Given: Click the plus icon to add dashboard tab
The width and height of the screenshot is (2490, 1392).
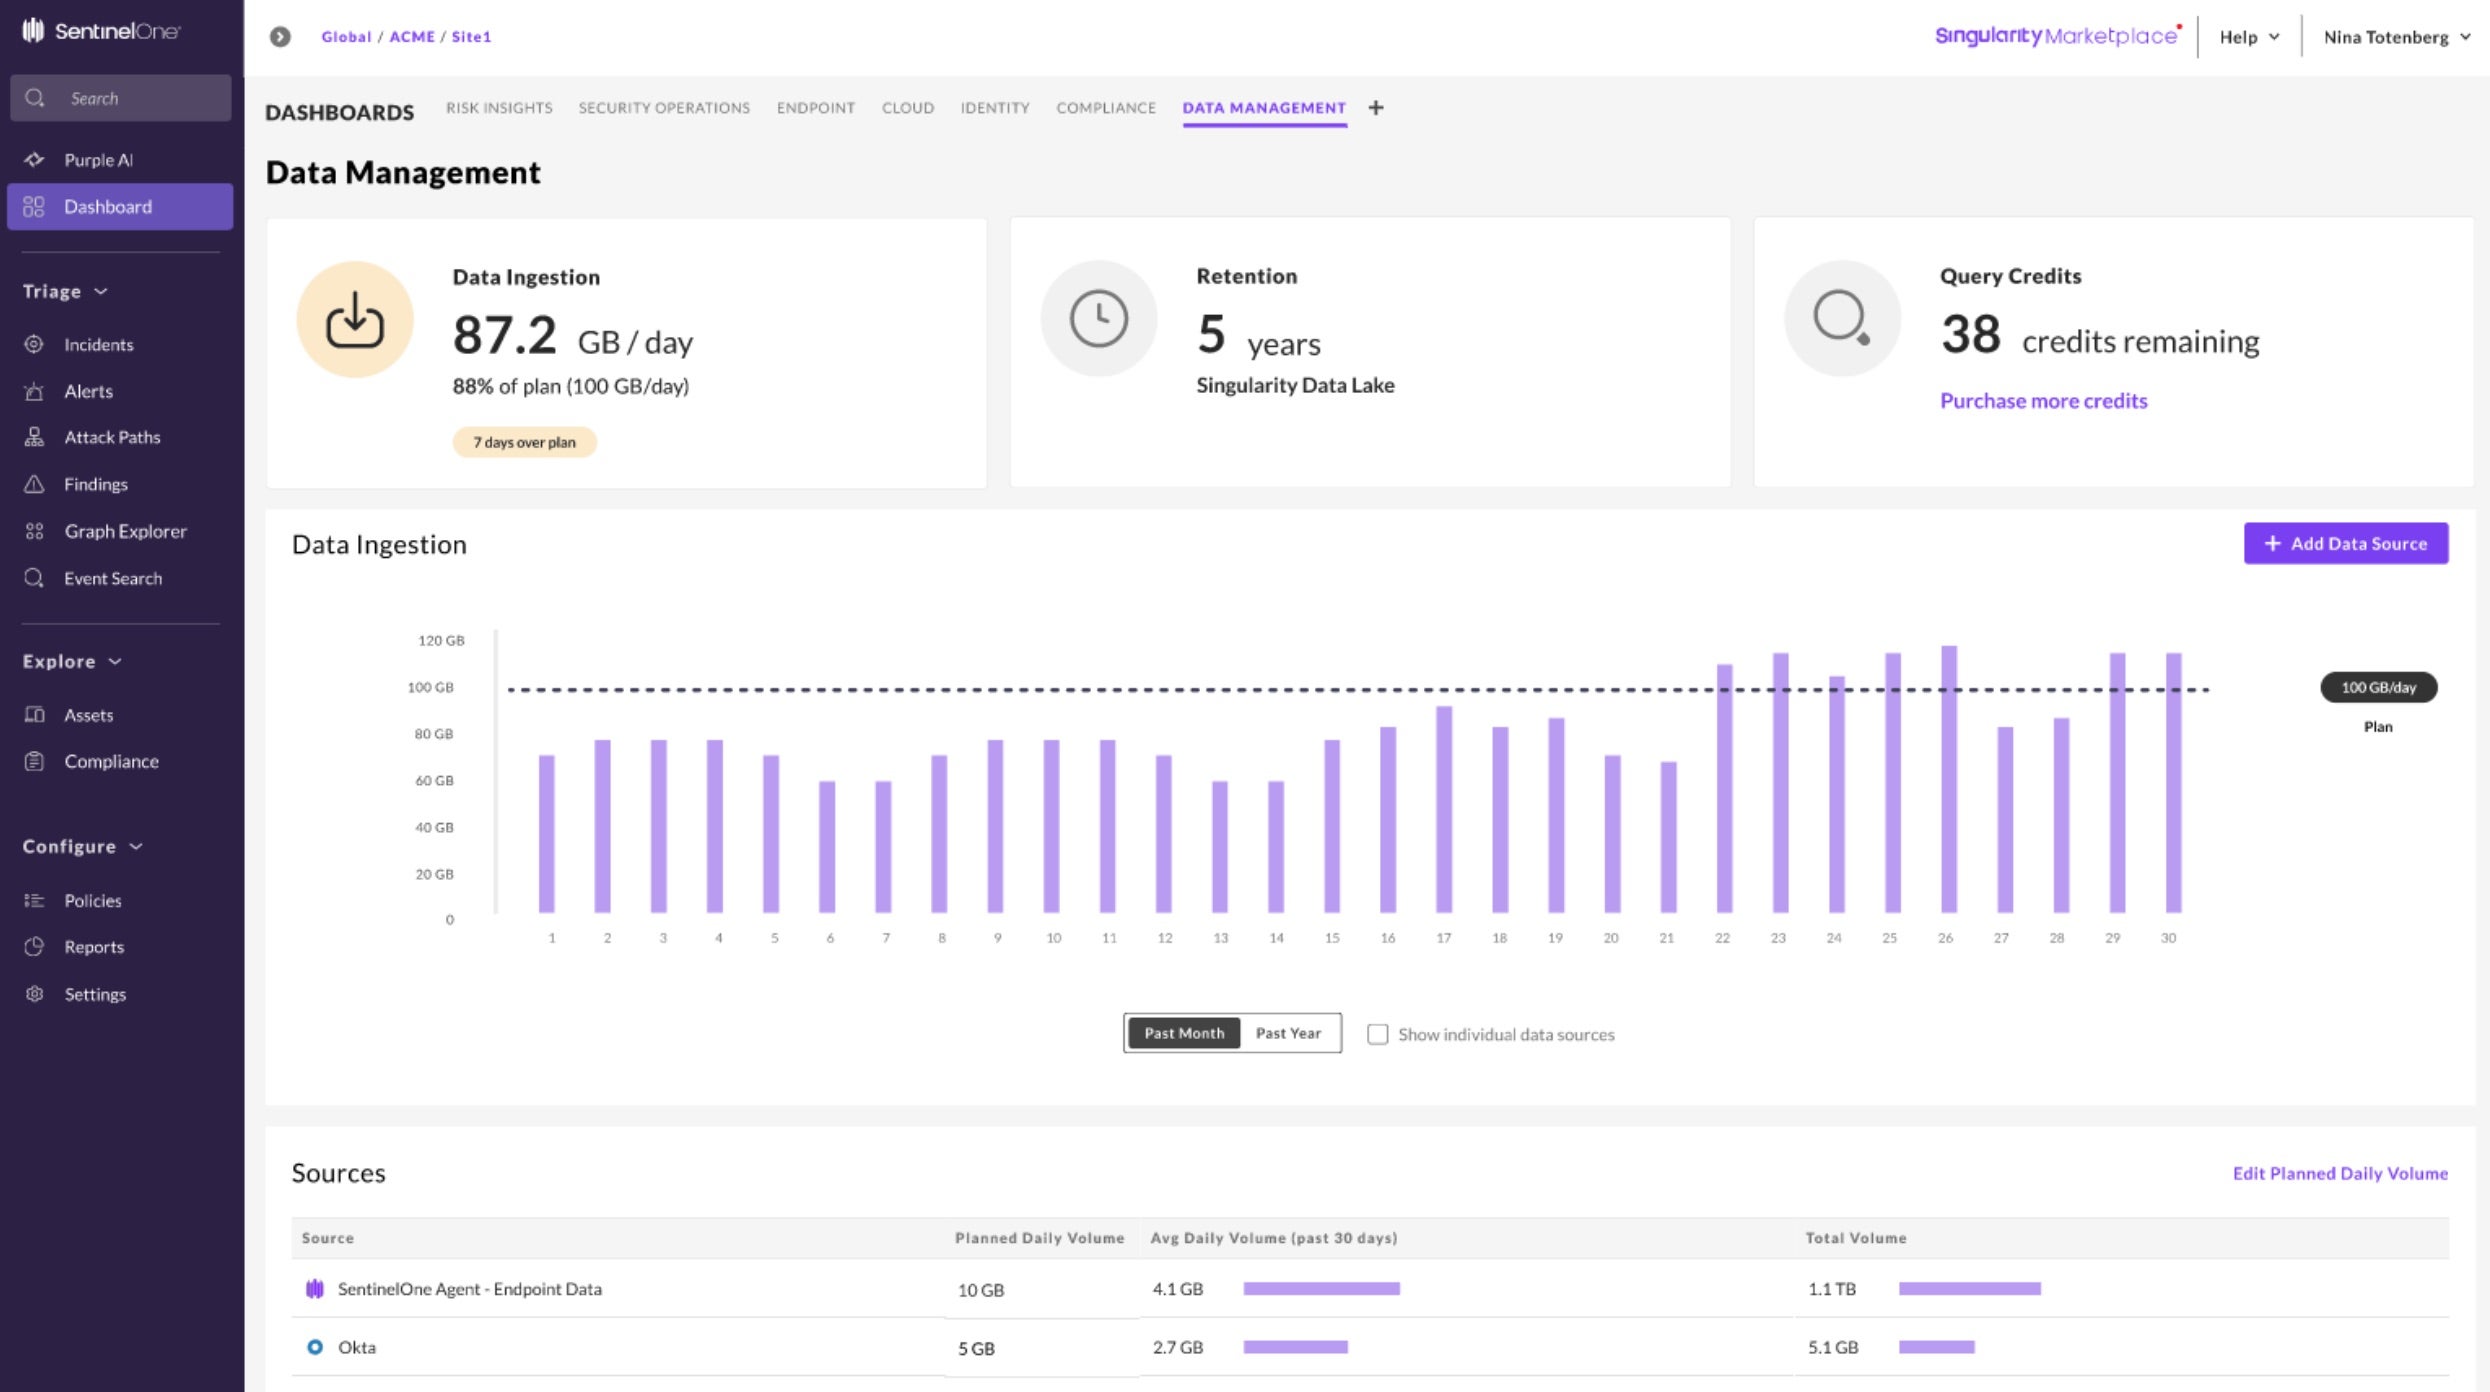Looking at the screenshot, I should coord(1376,108).
